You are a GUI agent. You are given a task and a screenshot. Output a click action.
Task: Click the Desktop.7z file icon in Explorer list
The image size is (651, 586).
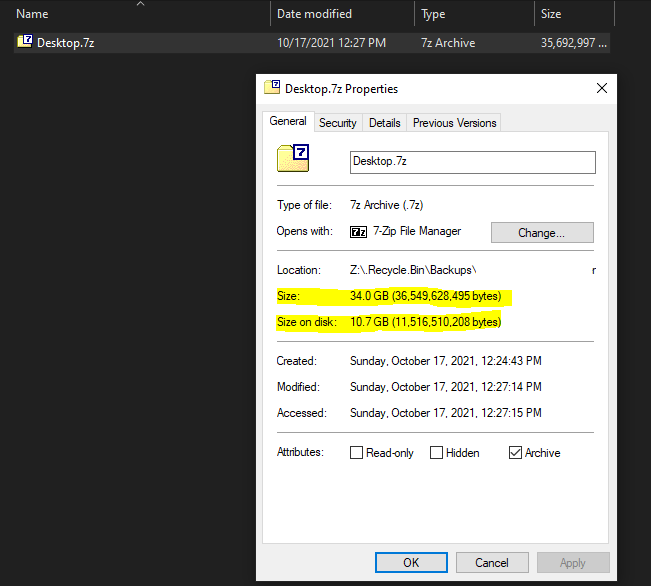(25, 42)
